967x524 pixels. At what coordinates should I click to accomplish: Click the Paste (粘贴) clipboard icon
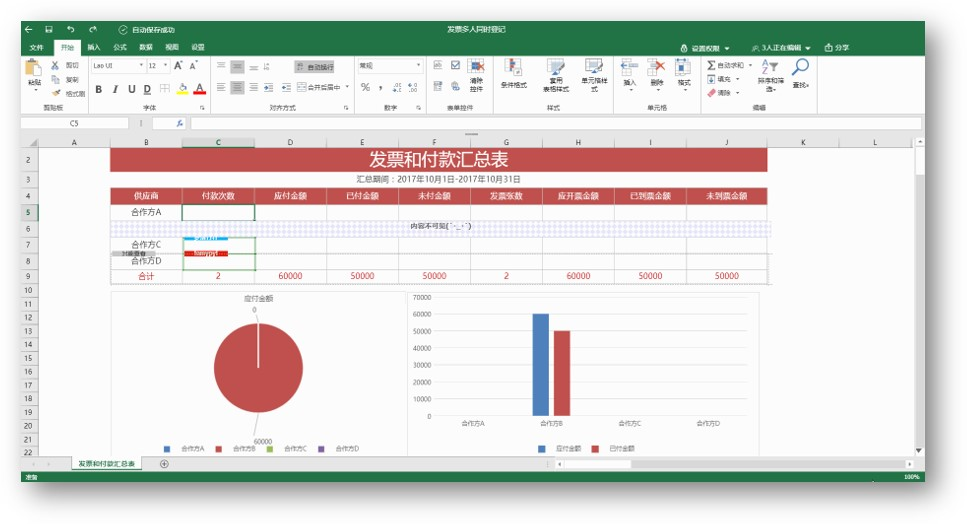(33, 68)
